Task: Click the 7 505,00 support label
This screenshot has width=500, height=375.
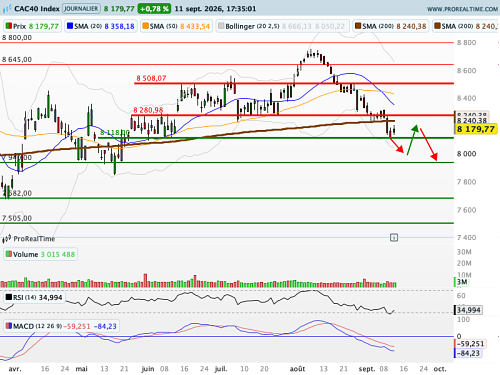Action: (x=17, y=218)
